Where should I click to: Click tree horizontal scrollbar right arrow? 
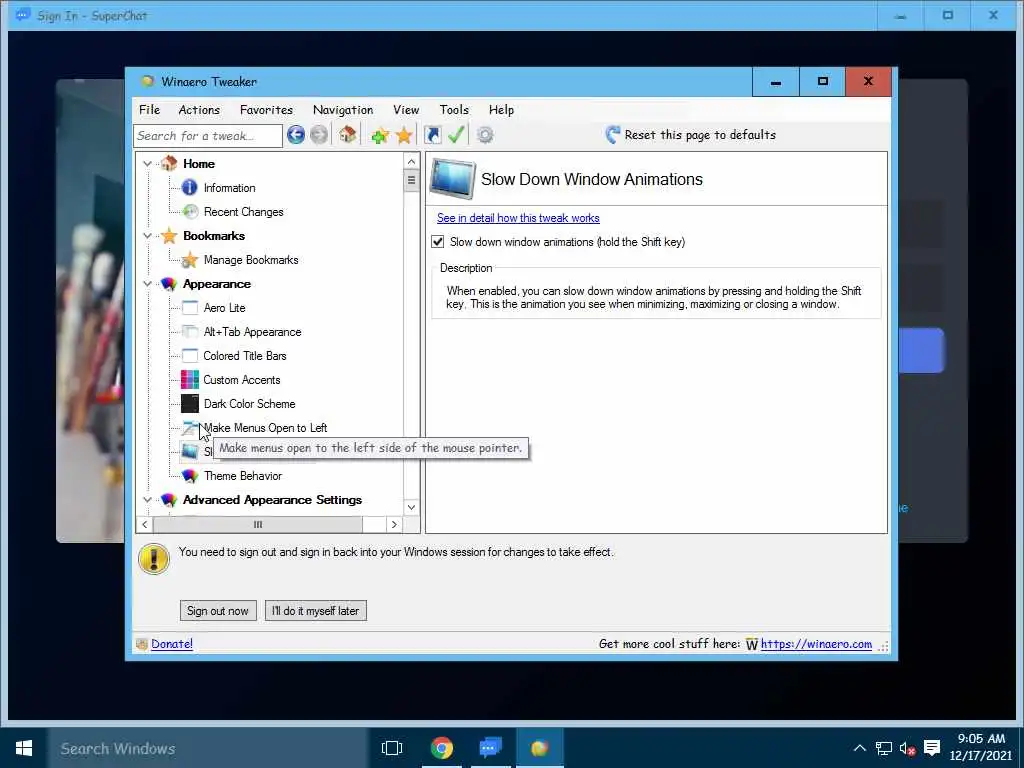click(x=394, y=524)
